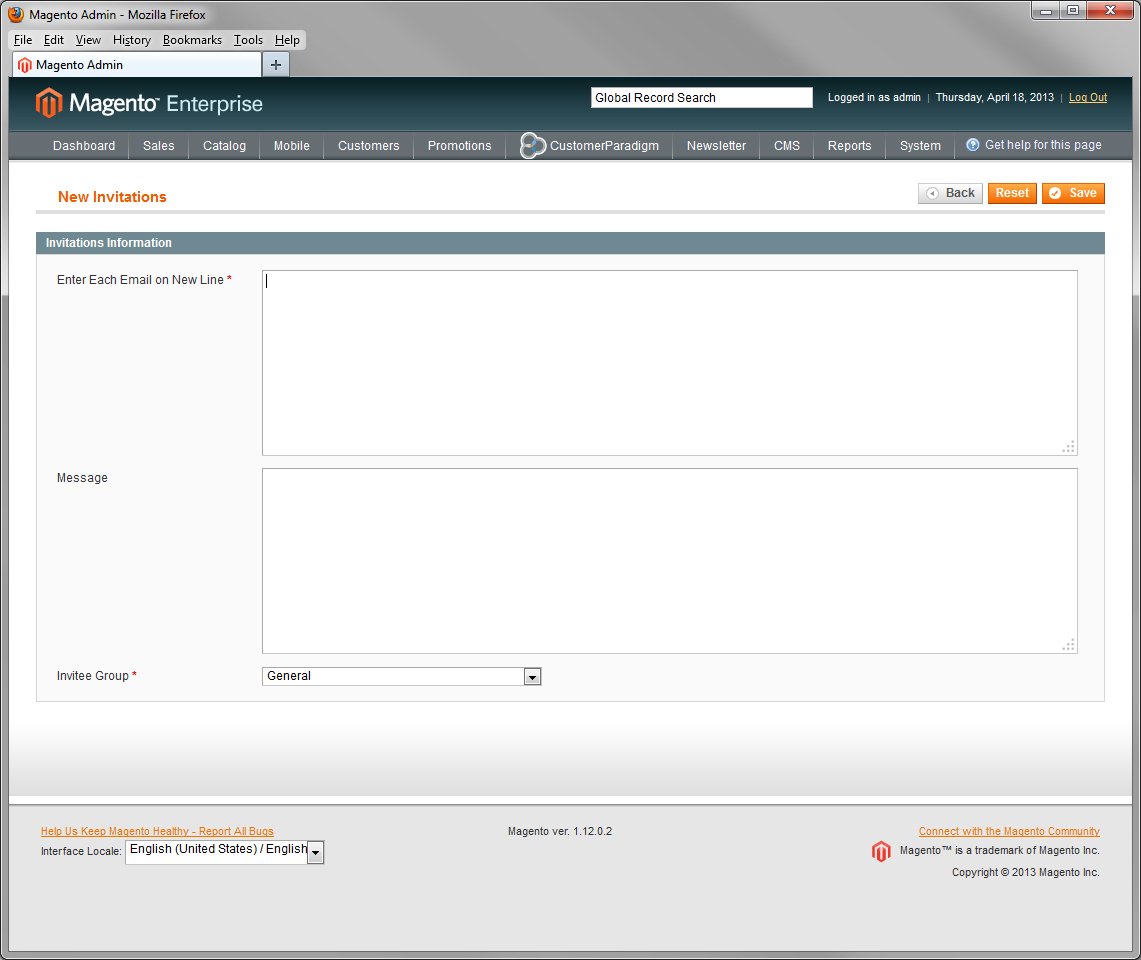Open a new browser tab with plus button
The height and width of the screenshot is (960, 1141).
click(276, 65)
